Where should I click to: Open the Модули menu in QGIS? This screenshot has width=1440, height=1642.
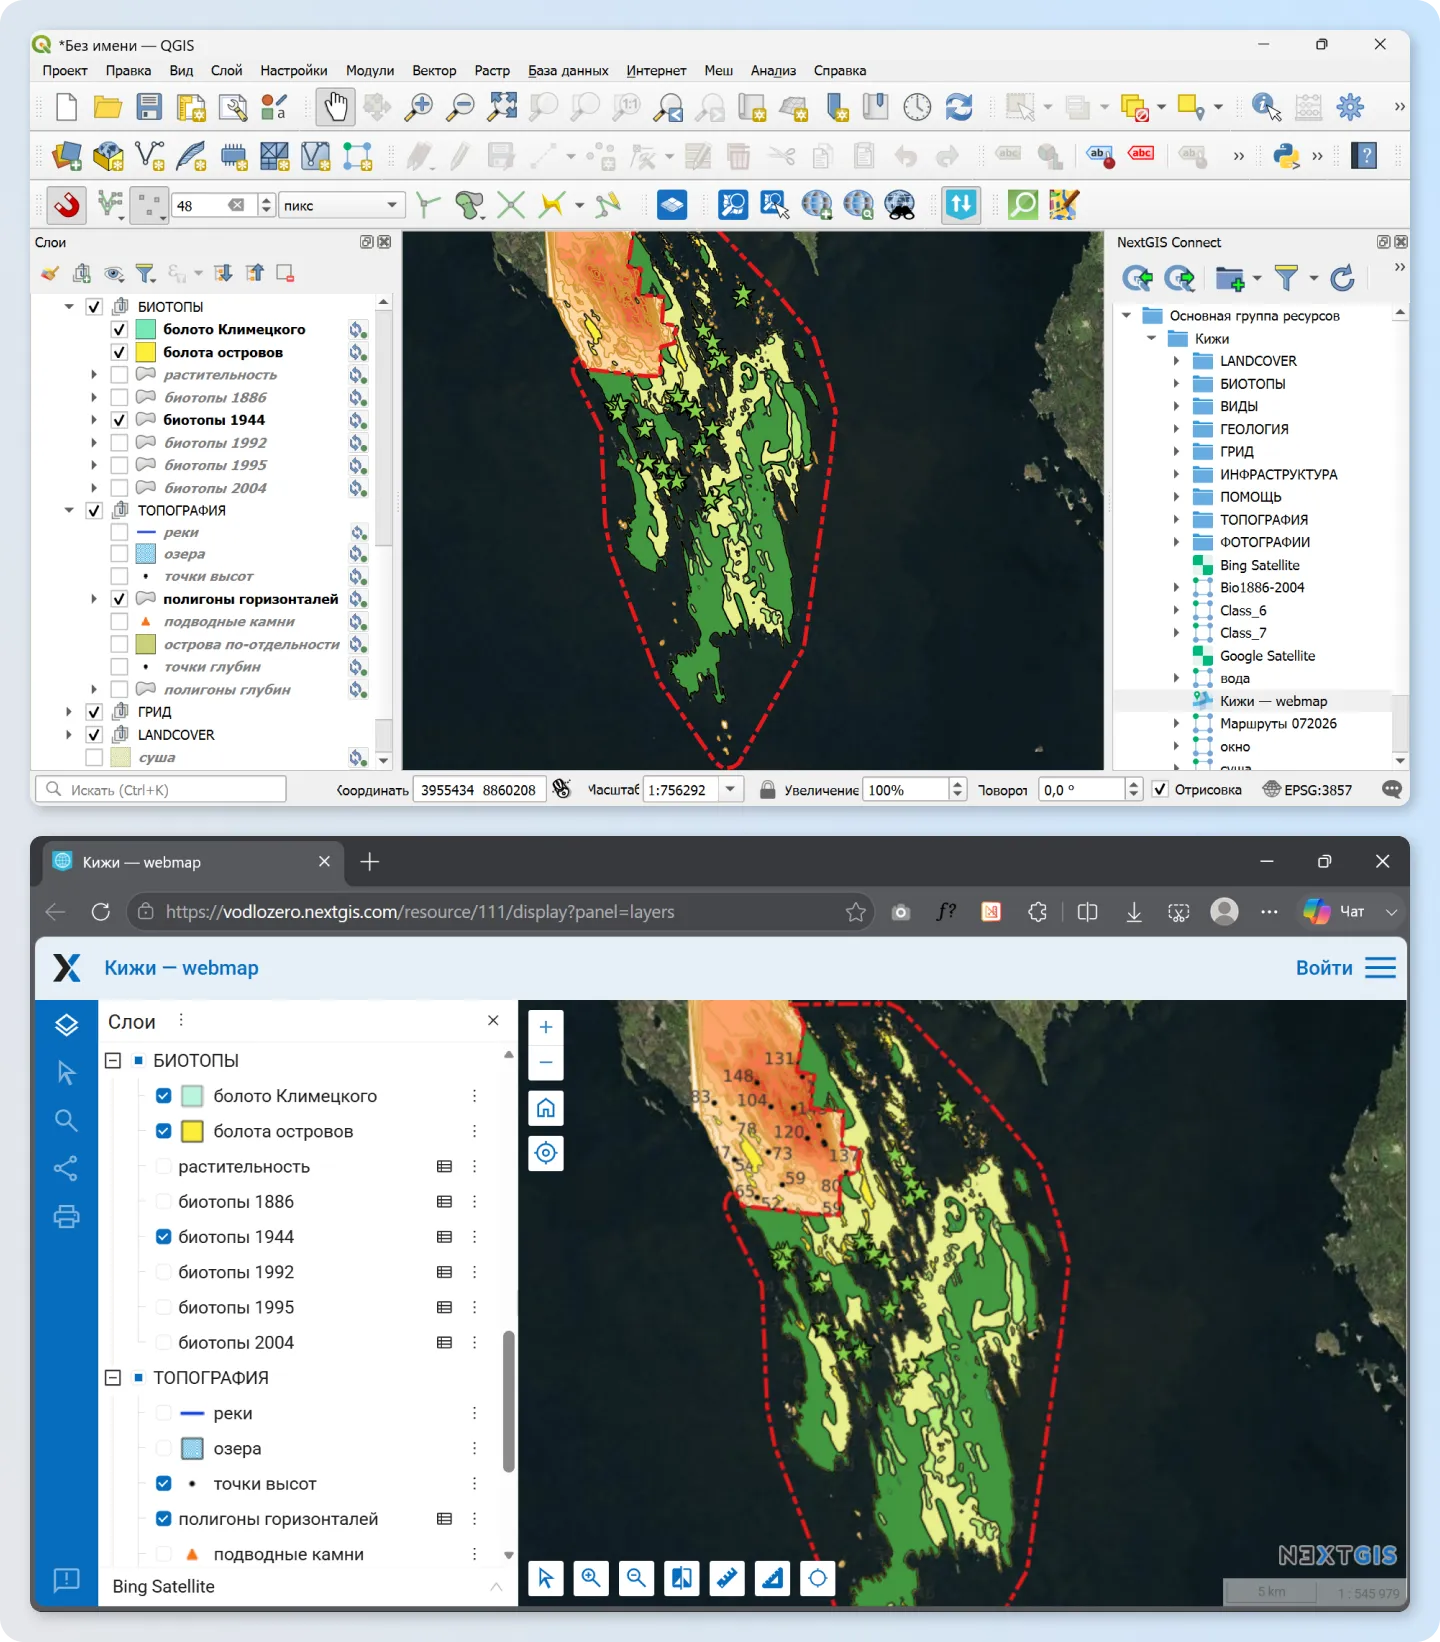point(370,70)
